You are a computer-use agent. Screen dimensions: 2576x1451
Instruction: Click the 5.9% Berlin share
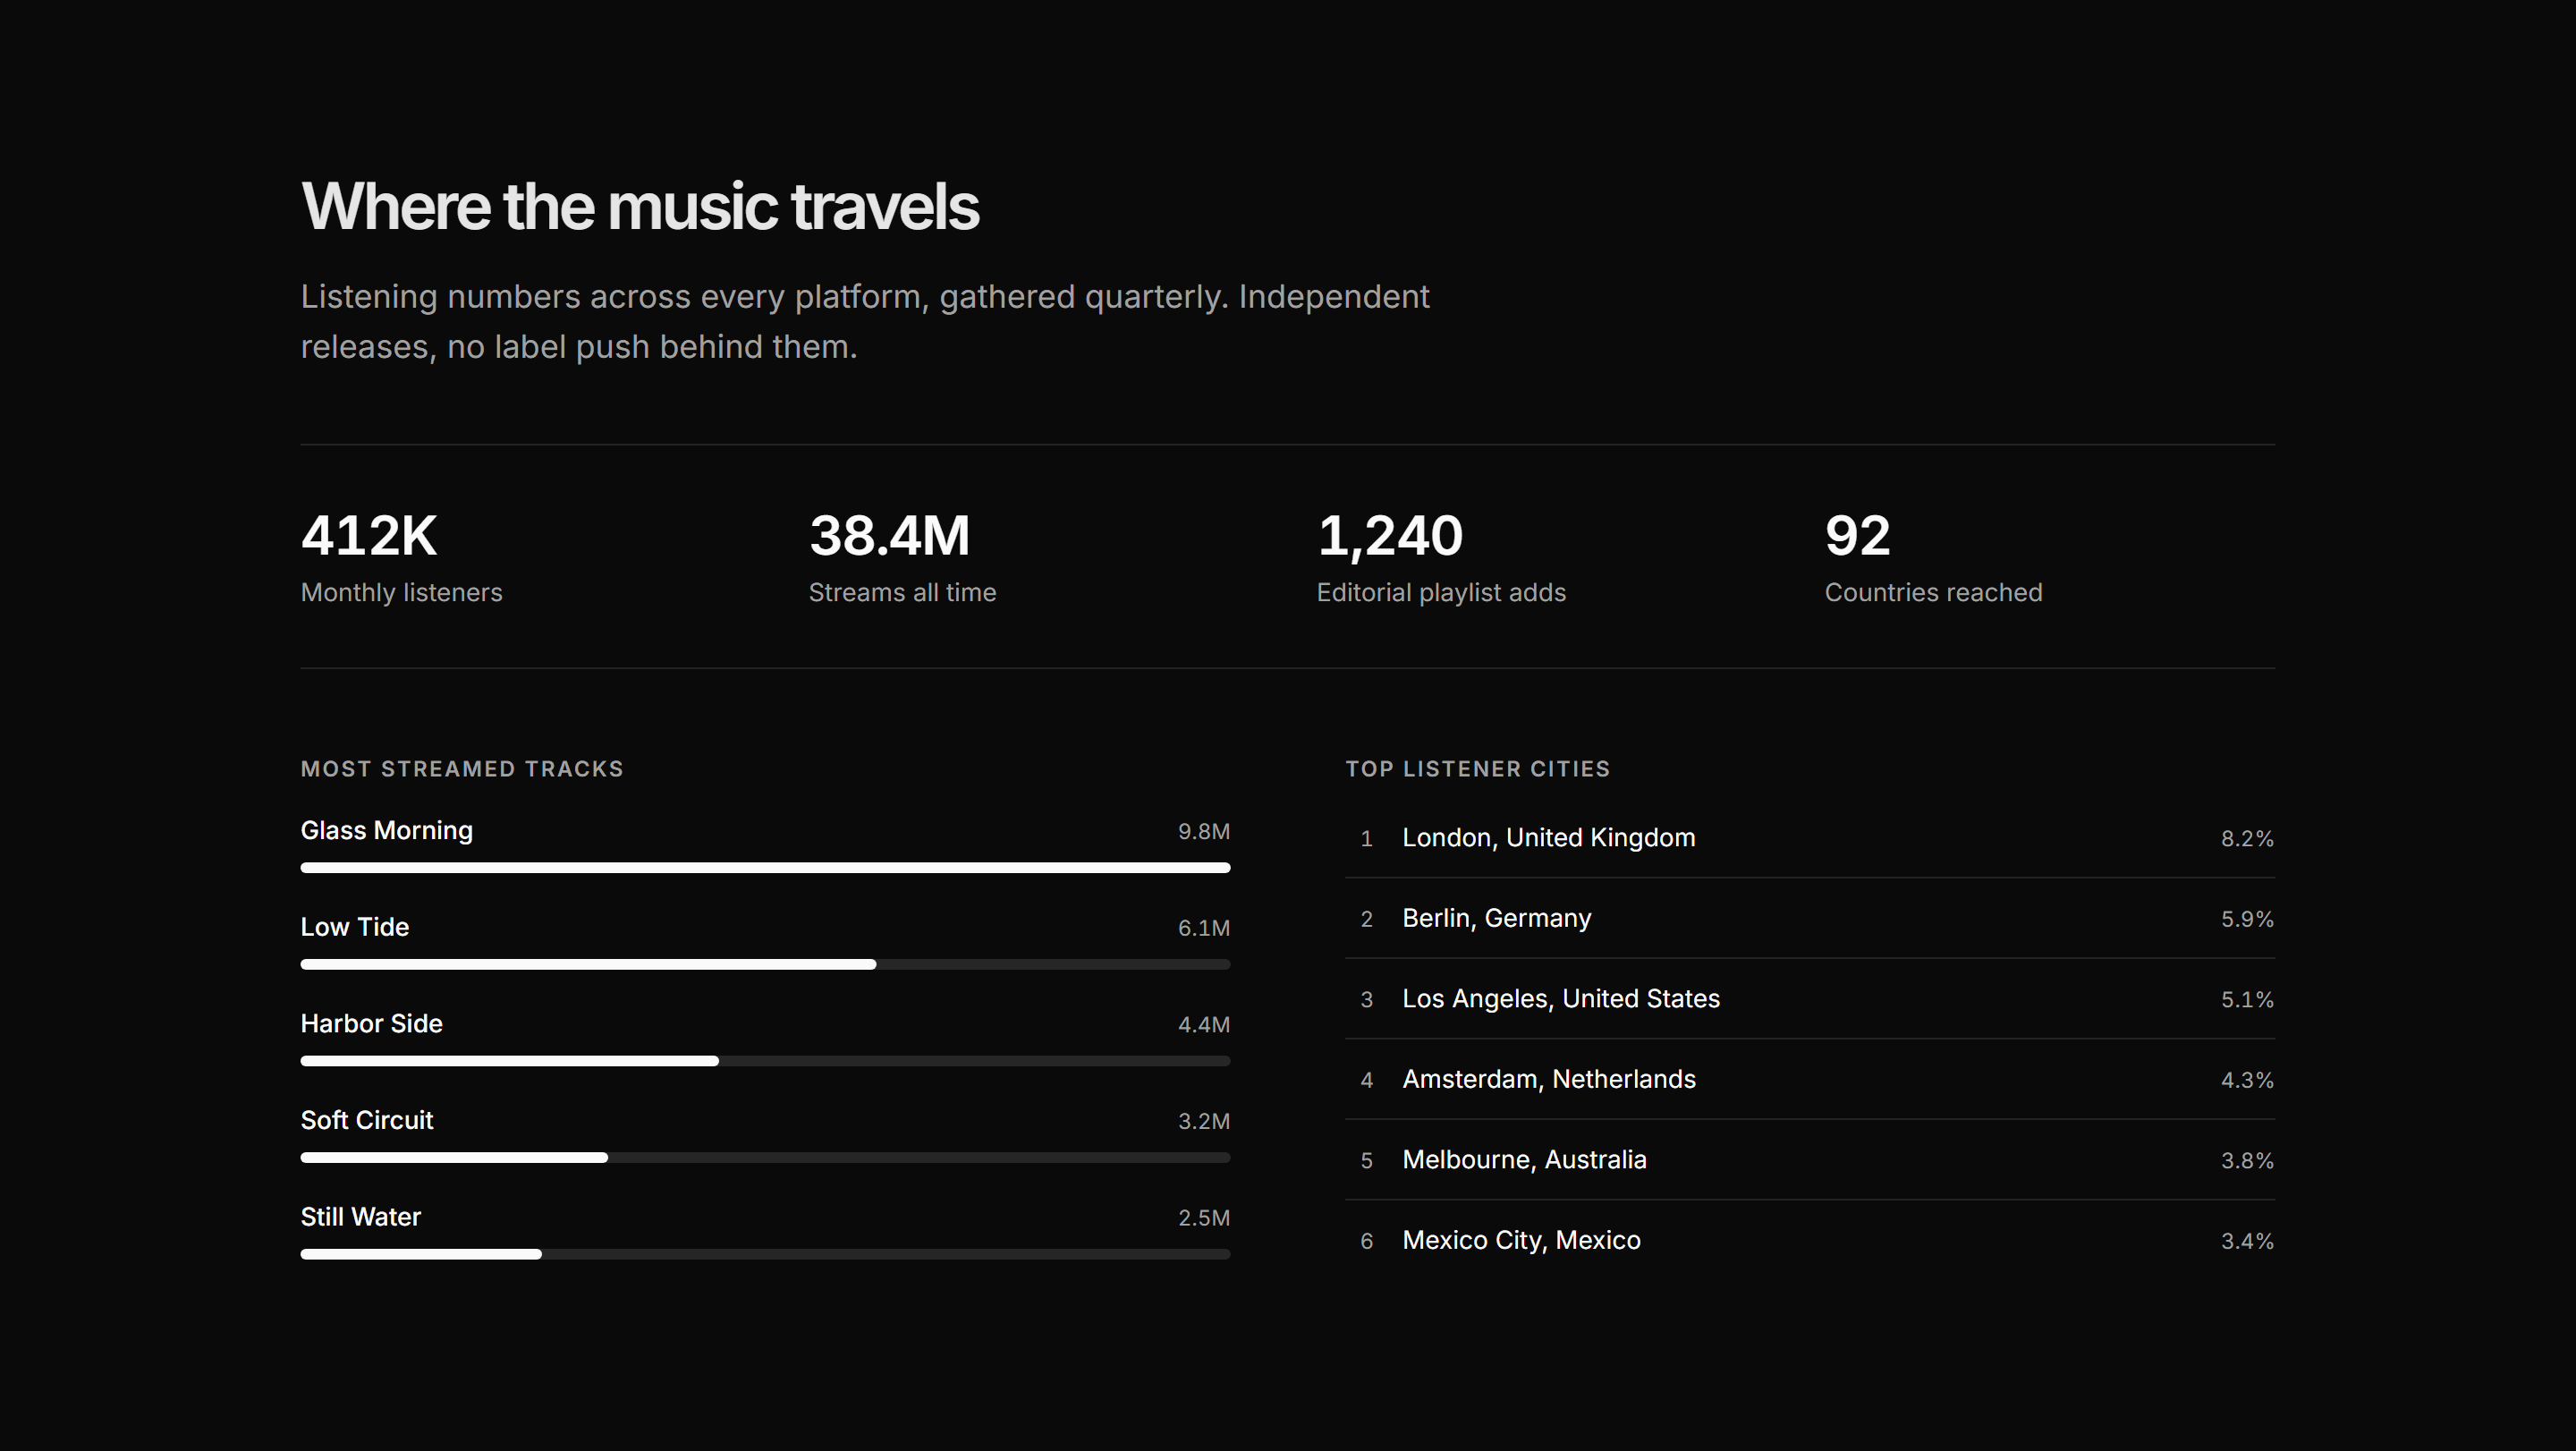coord(2247,920)
